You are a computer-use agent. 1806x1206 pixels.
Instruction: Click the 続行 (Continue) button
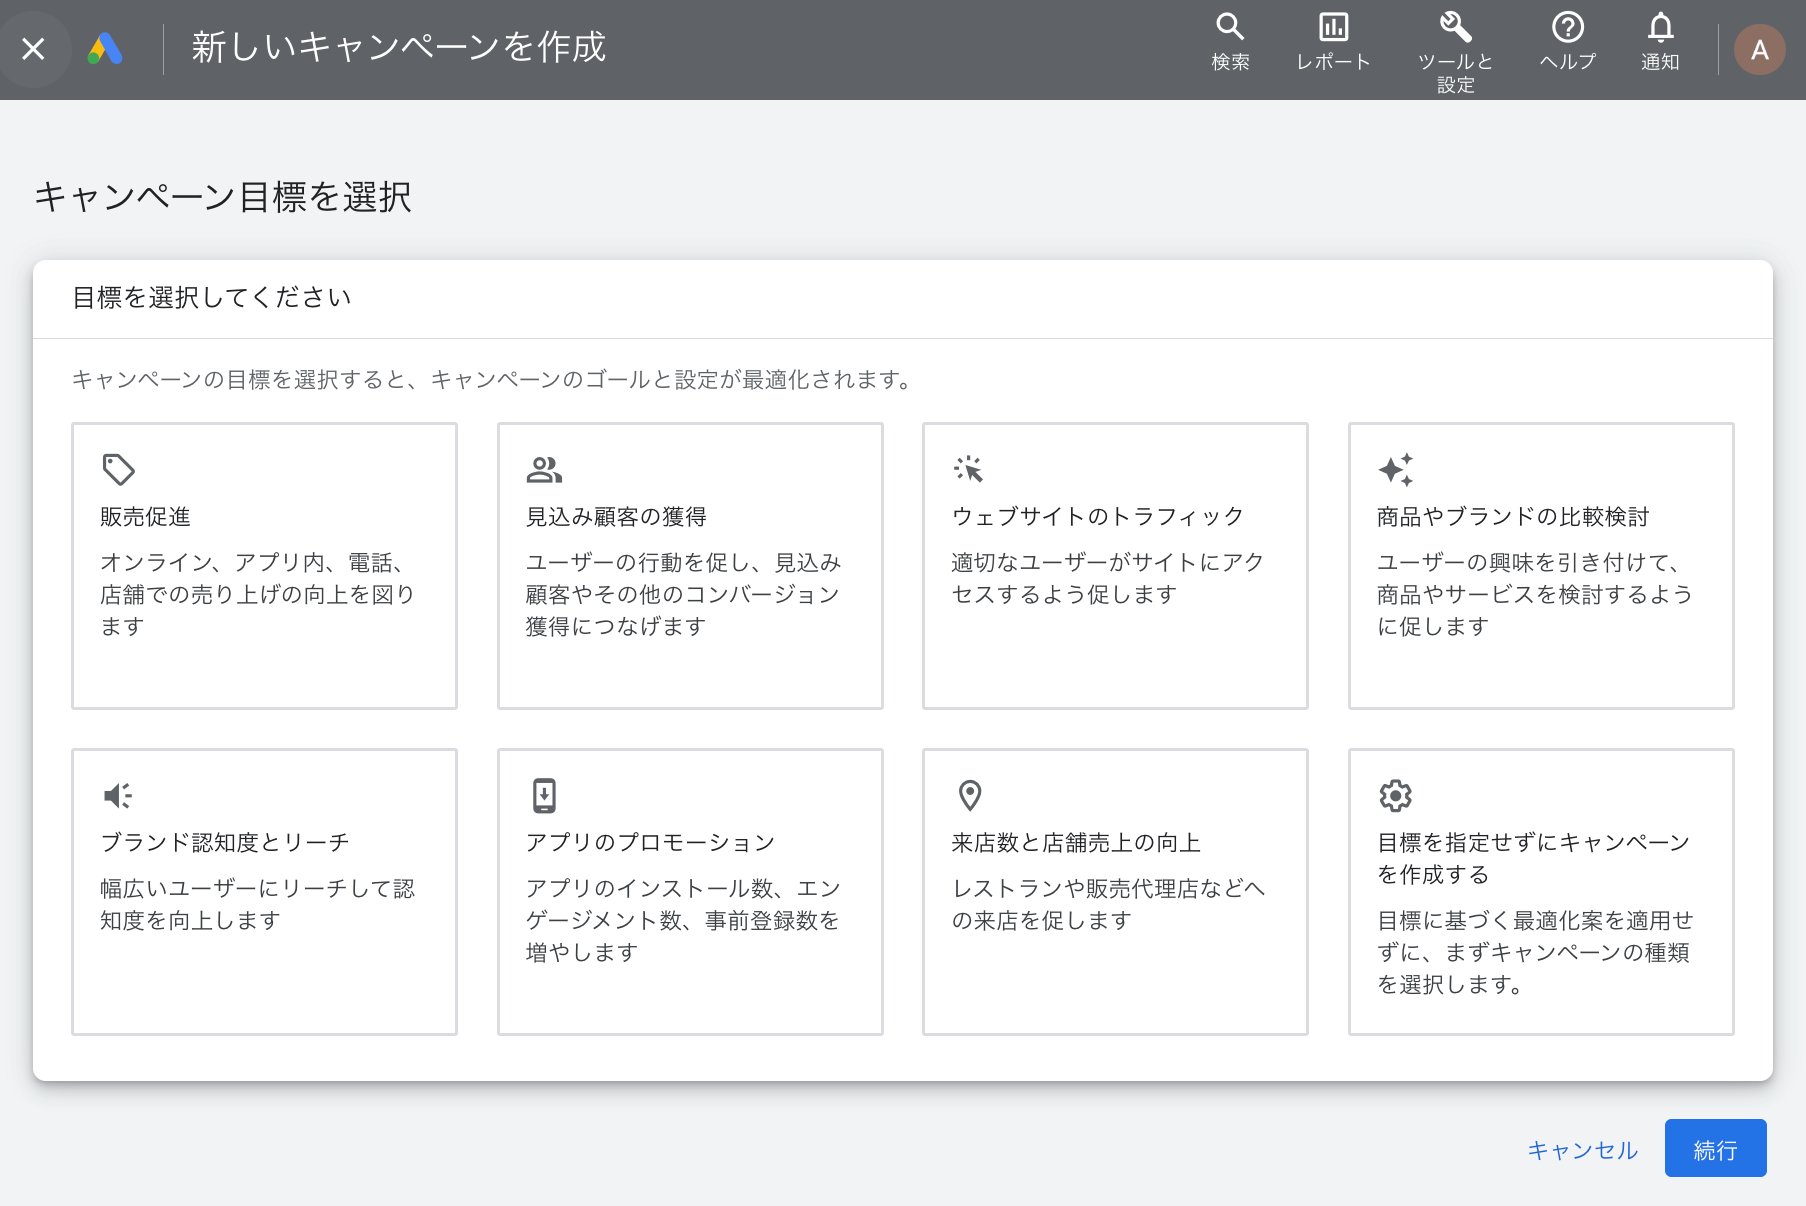coord(1716,1149)
